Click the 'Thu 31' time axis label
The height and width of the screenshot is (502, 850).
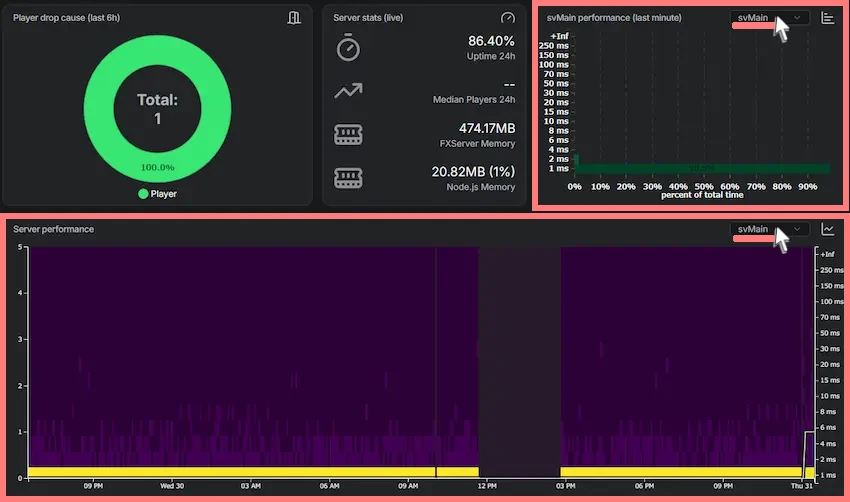801,486
